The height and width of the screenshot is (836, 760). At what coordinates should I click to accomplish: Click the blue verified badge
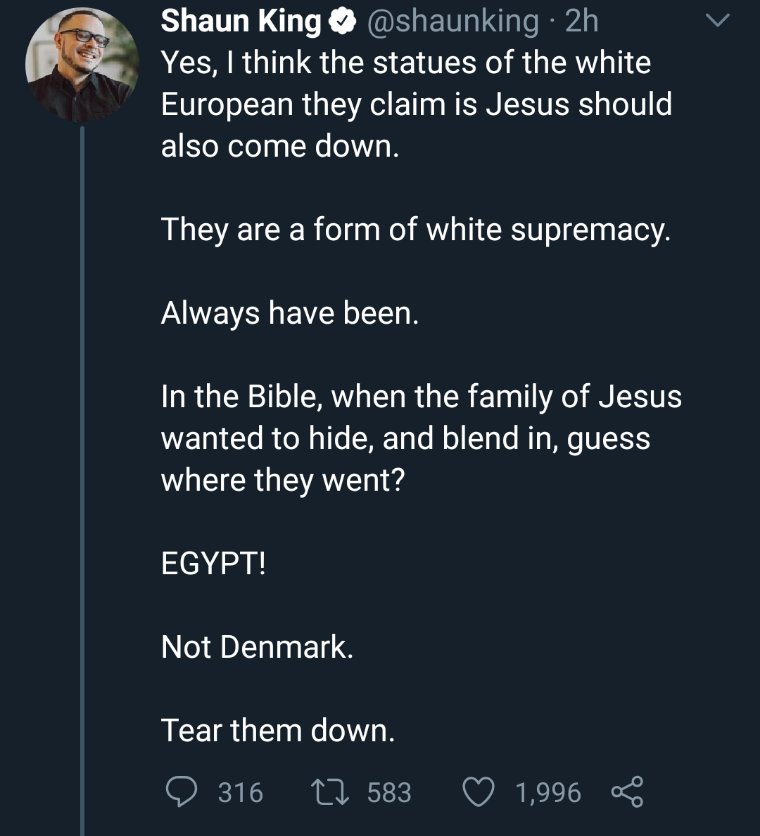coord(340,21)
